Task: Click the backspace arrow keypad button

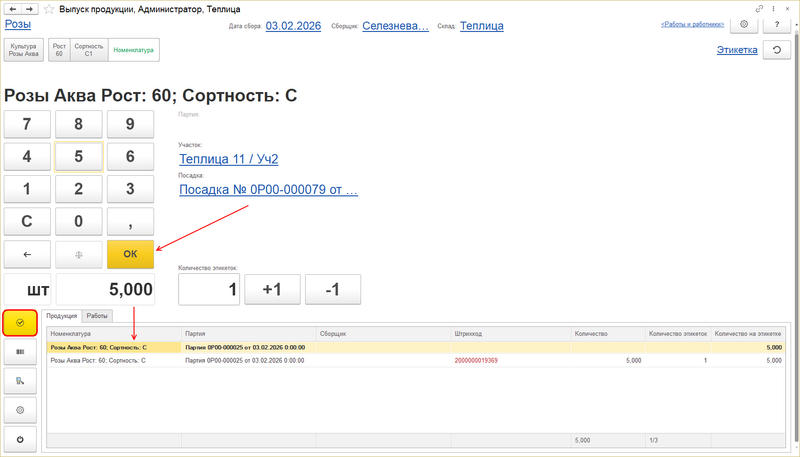Action: (x=27, y=254)
